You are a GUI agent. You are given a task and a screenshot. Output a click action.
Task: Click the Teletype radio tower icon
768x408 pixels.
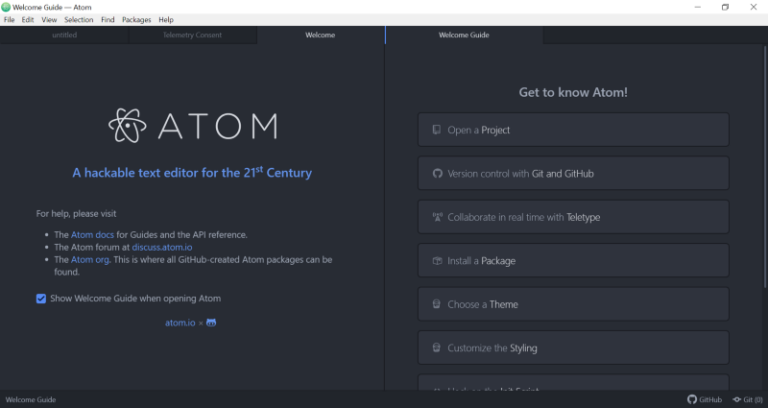click(437, 216)
